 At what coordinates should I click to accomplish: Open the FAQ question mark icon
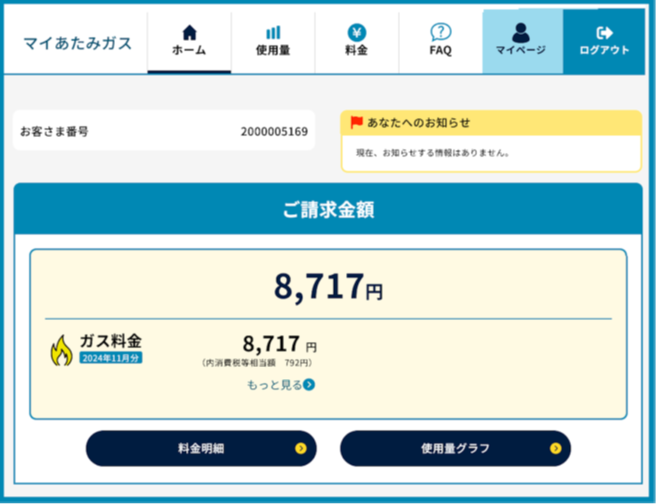click(440, 32)
